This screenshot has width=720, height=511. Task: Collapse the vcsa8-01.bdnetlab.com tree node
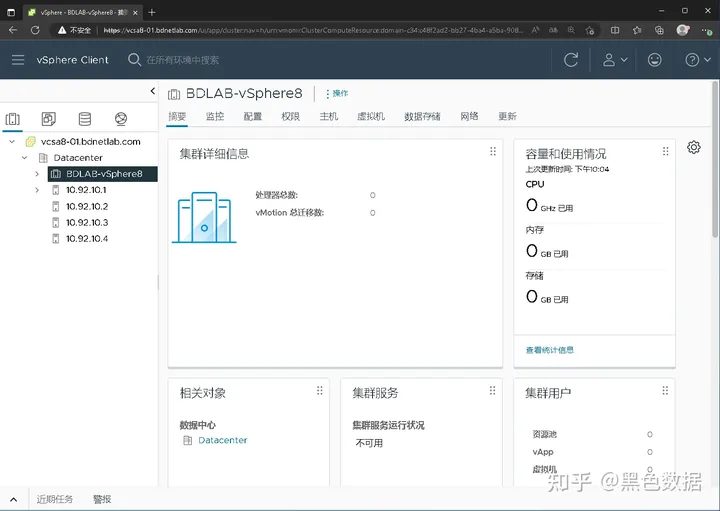pyautogui.click(x=12, y=141)
